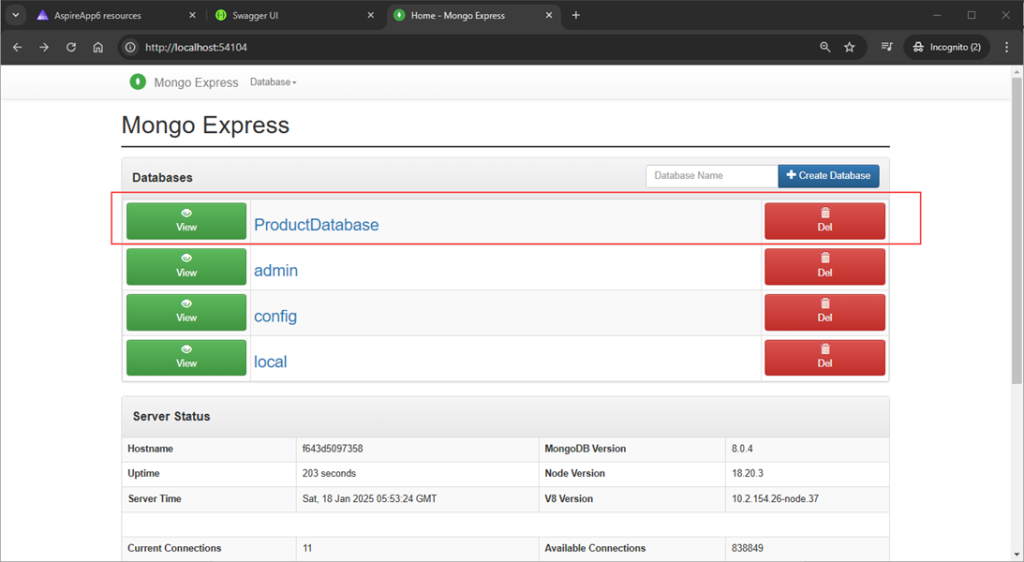Click the Server Status heading
The image size is (1024, 562).
tap(172, 416)
